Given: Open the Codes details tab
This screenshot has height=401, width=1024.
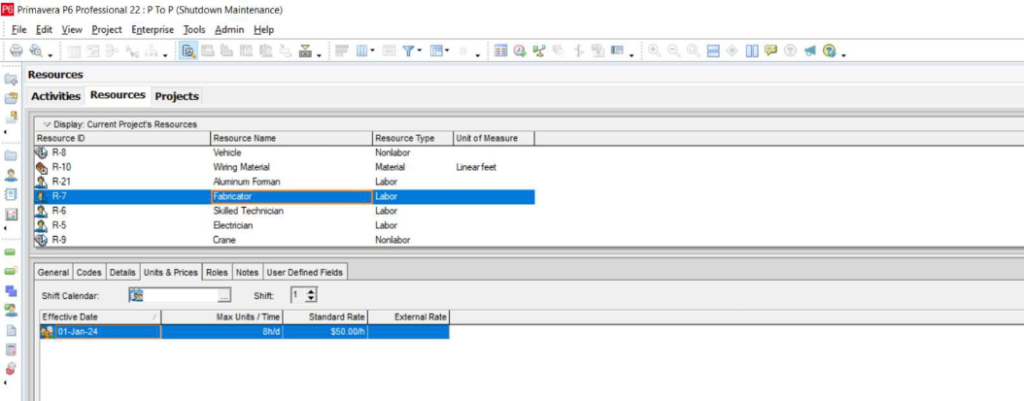Looking at the screenshot, I should 89,272.
